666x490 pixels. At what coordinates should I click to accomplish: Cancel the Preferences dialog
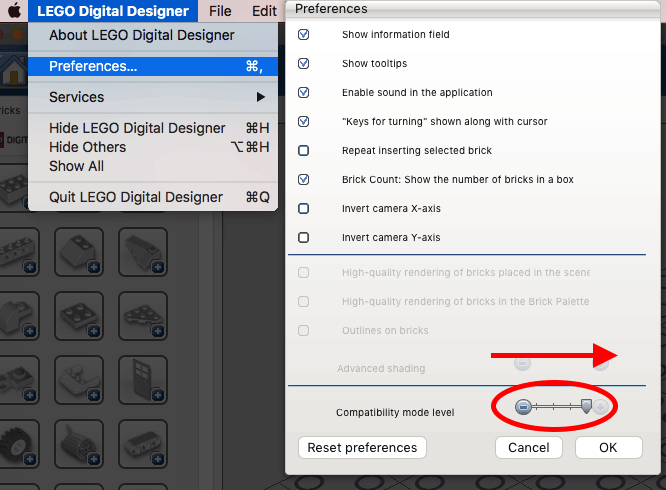(529, 448)
